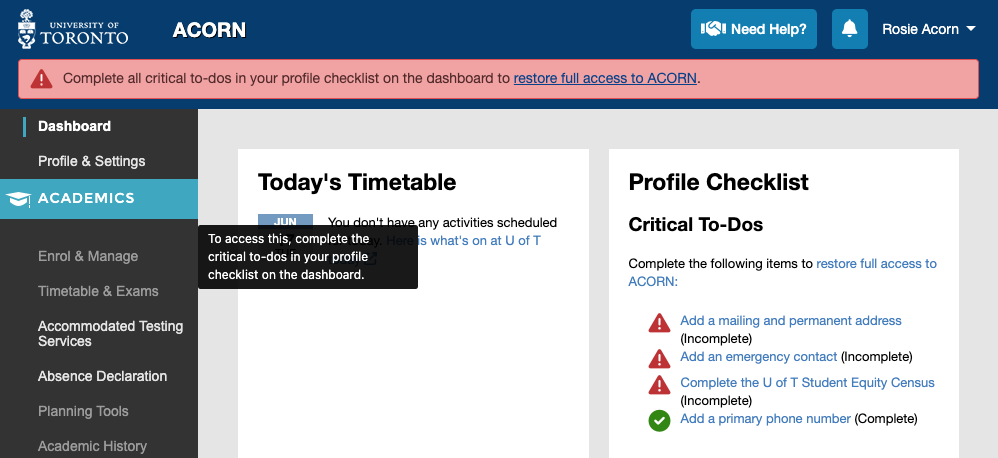Click warning icon beside mailing address item
Image resolution: width=998 pixels, height=458 pixels.
[x=659, y=323]
